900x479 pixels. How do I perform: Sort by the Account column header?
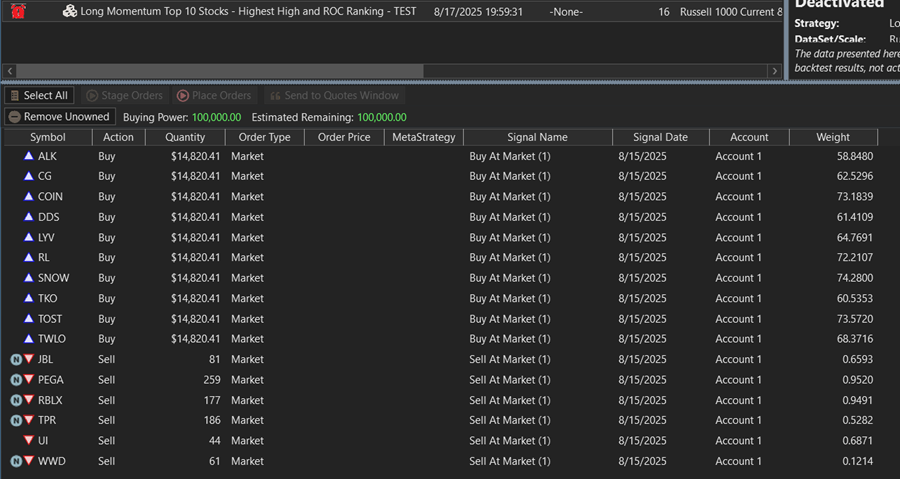(x=749, y=138)
